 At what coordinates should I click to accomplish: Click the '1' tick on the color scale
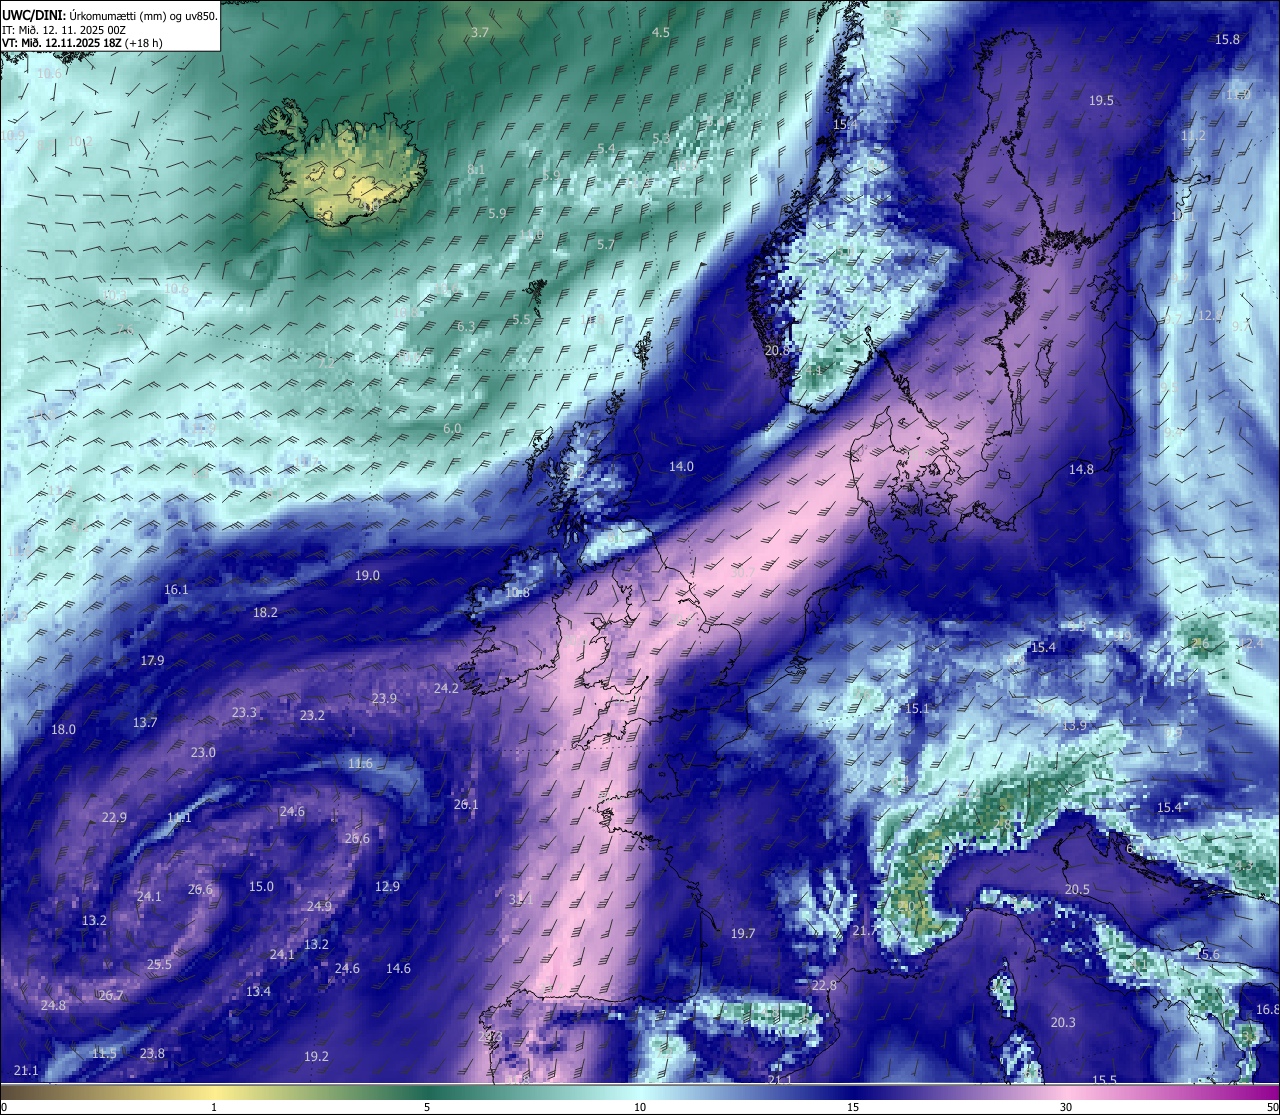tap(214, 1107)
